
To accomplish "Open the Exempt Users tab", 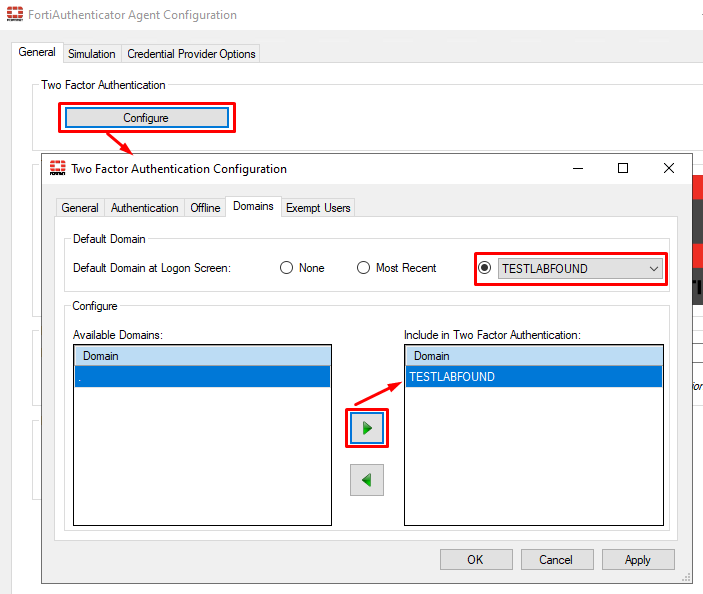I will (x=318, y=208).
